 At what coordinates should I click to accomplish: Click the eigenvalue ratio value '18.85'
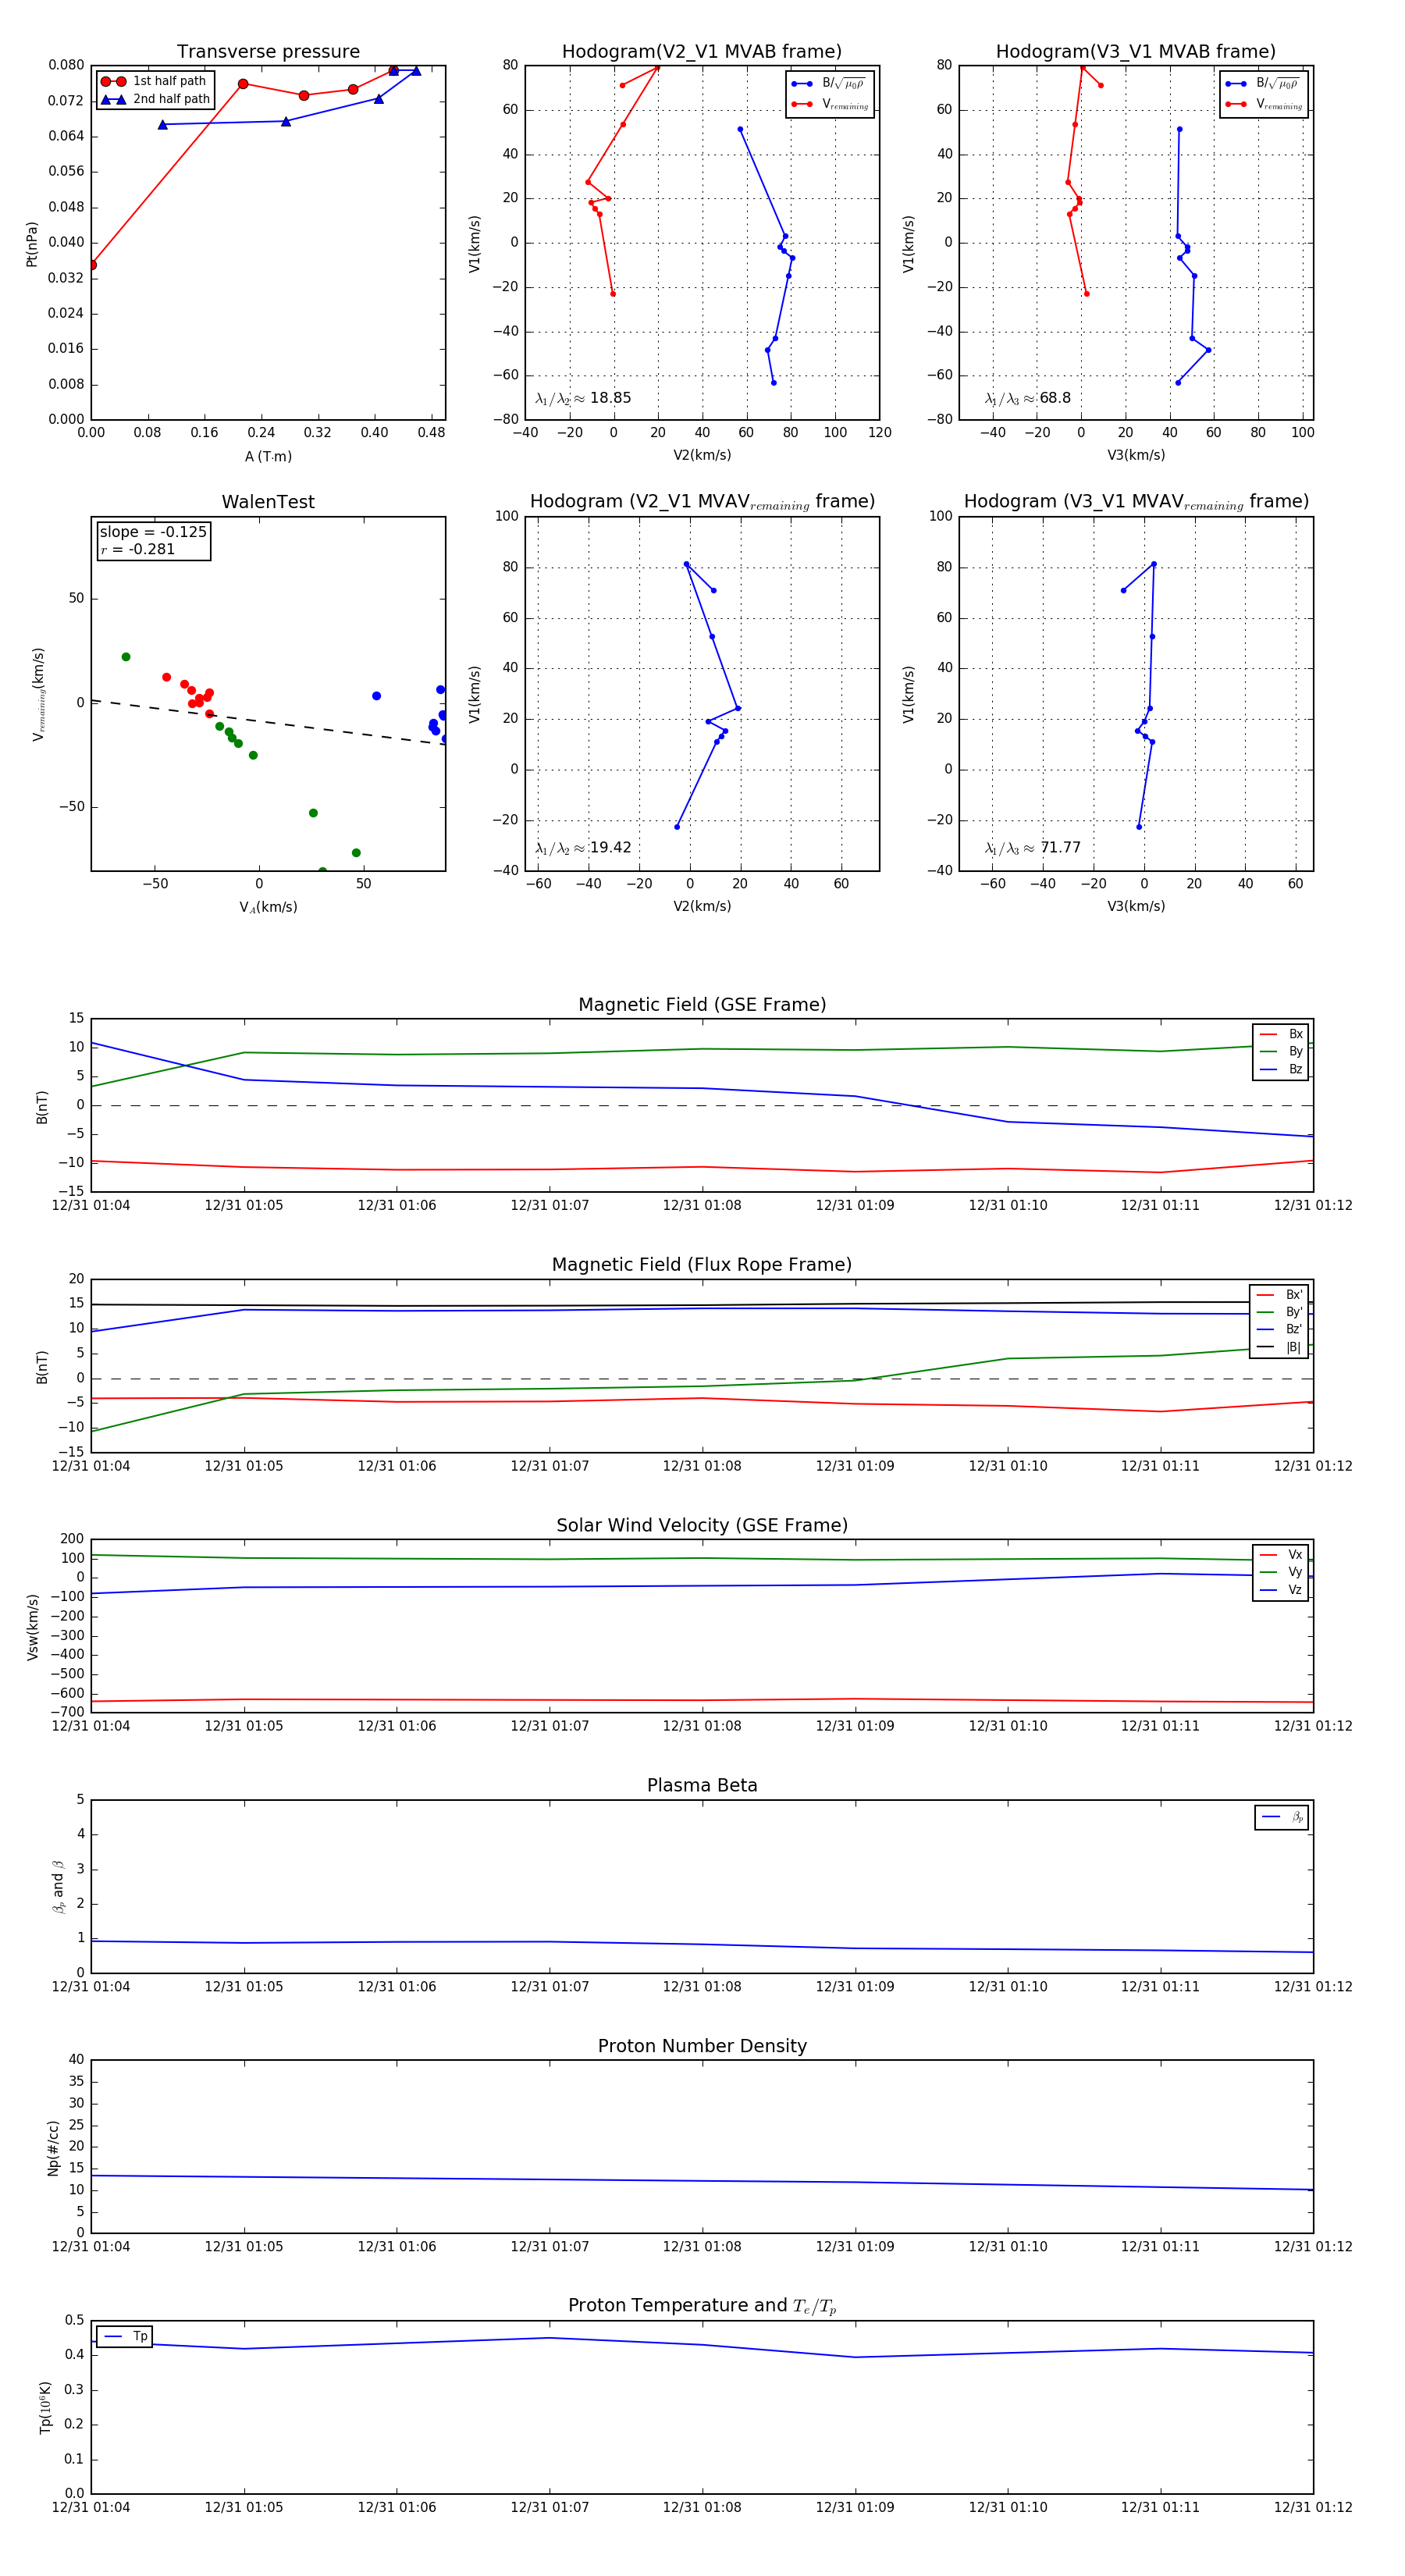tap(610, 398)
